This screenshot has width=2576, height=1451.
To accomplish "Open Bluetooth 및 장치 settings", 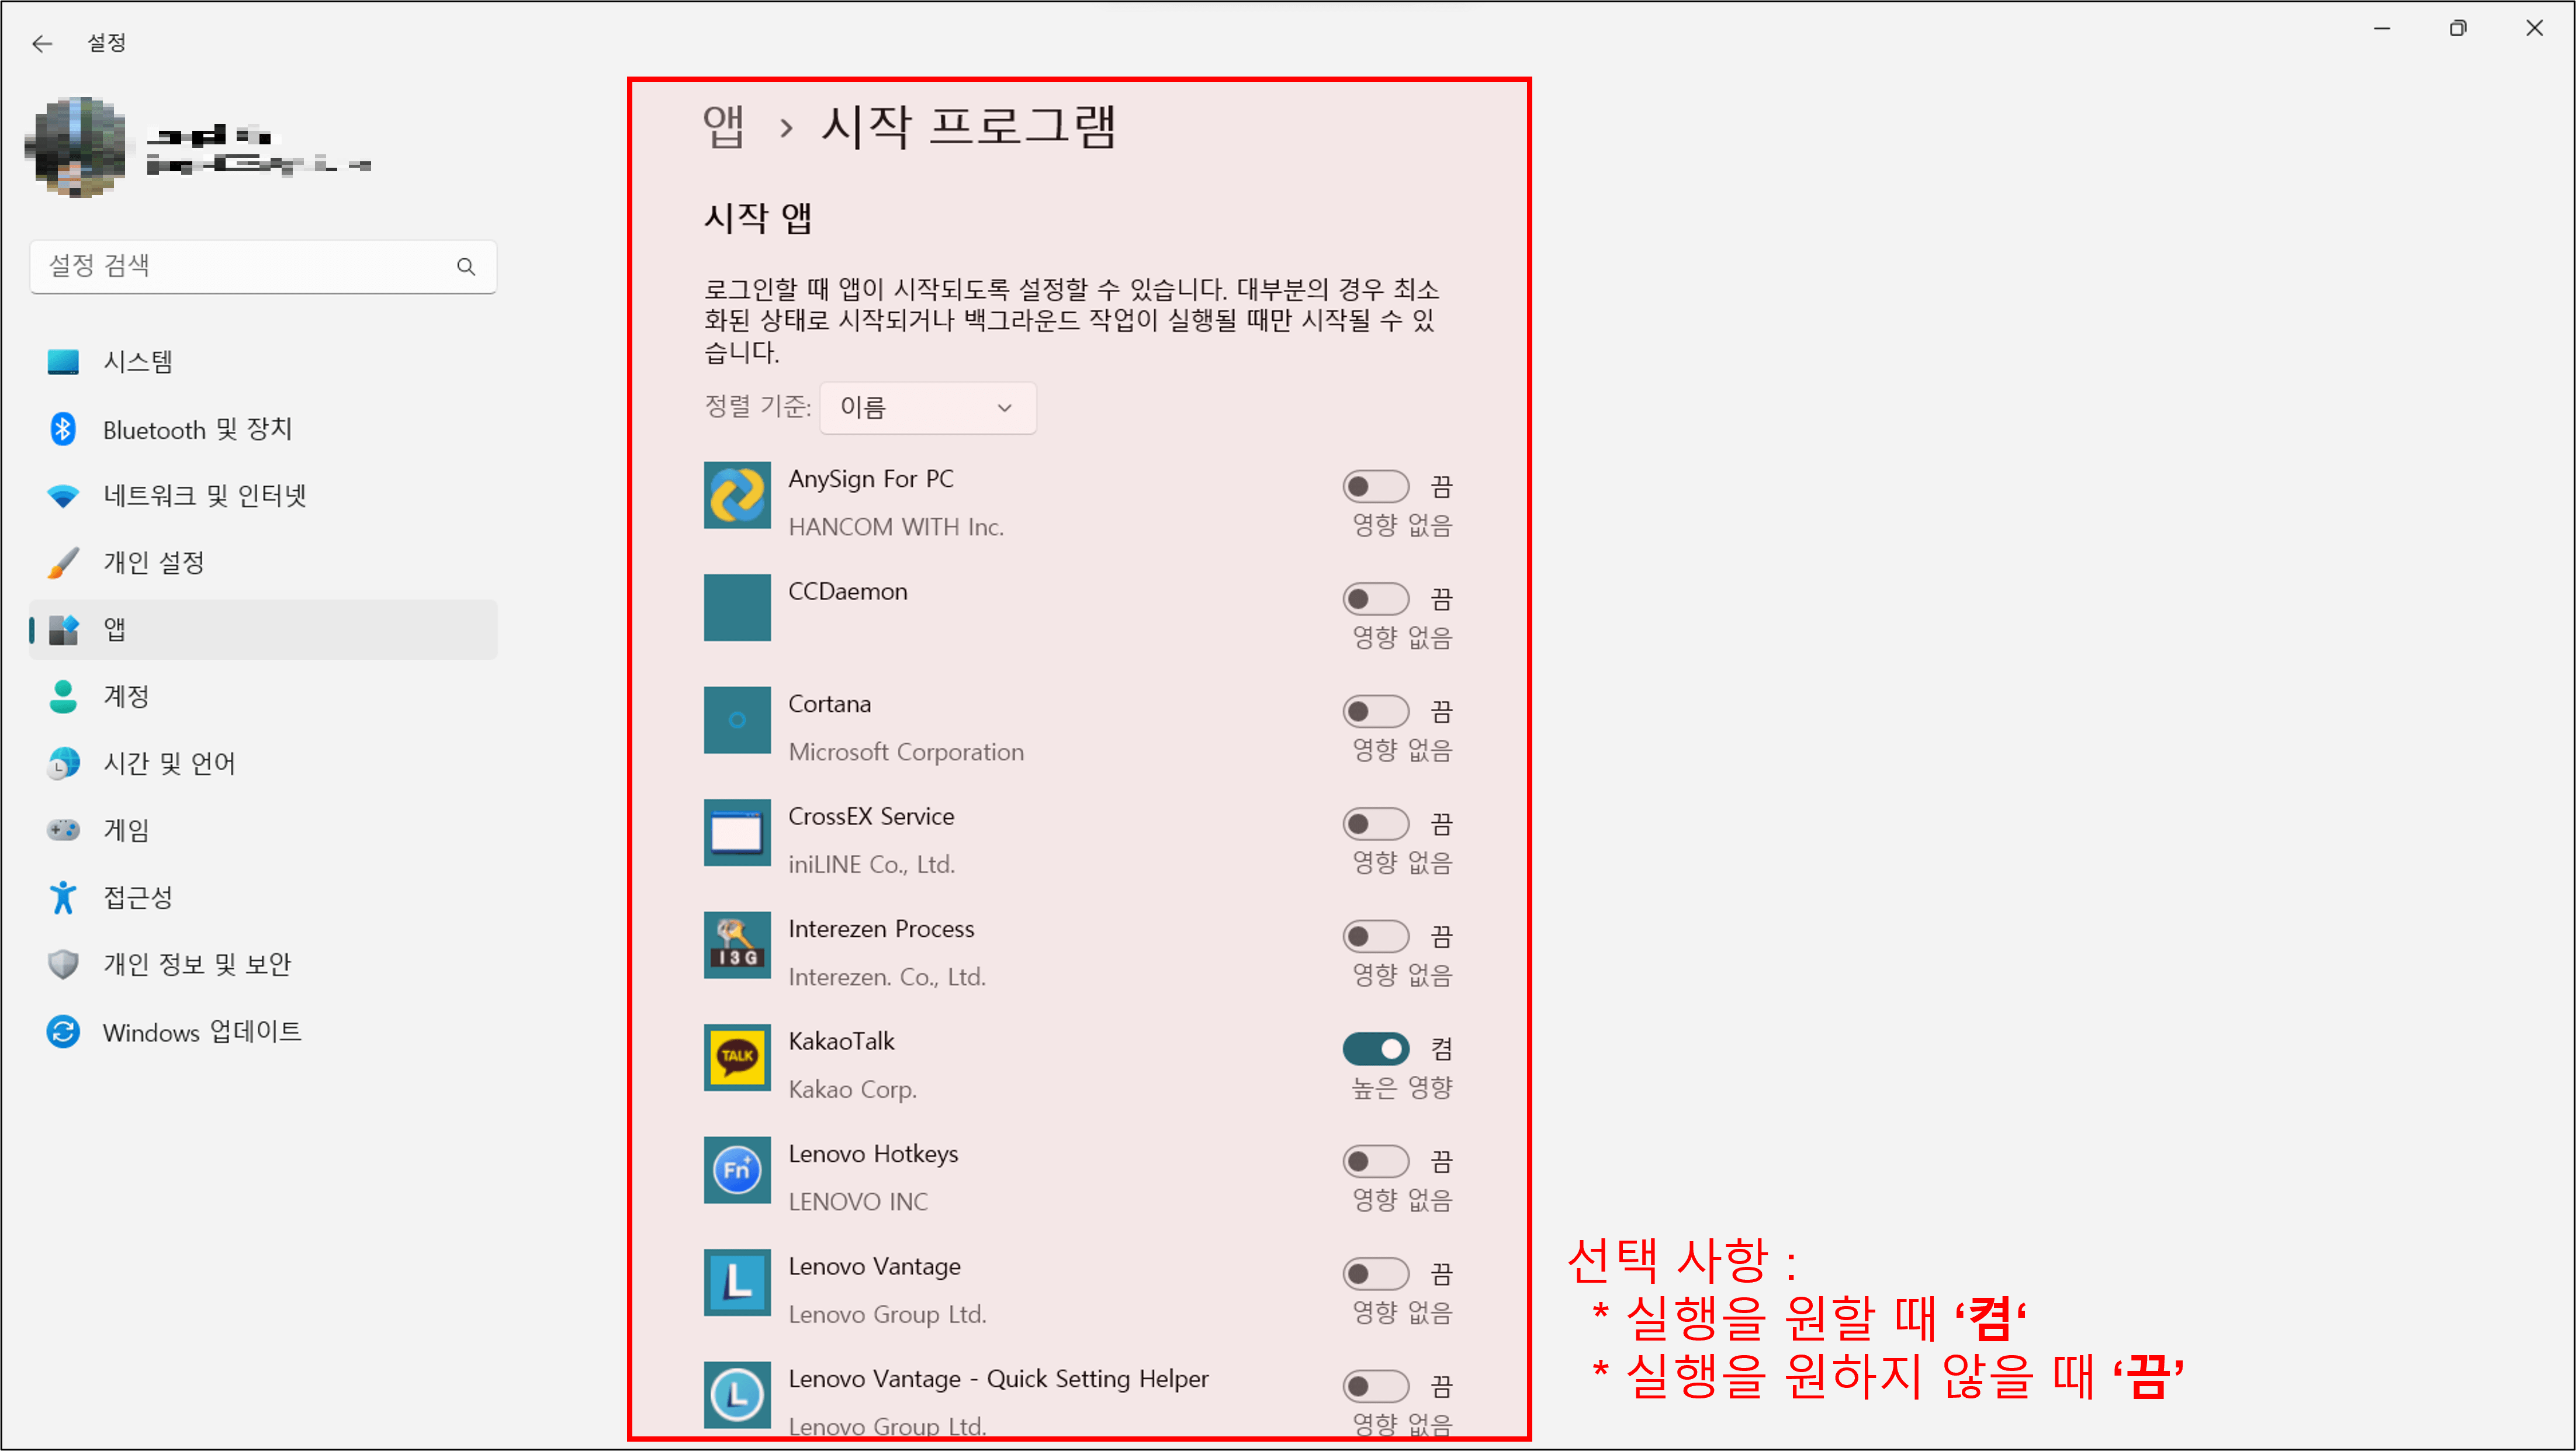I will point(263,429).
